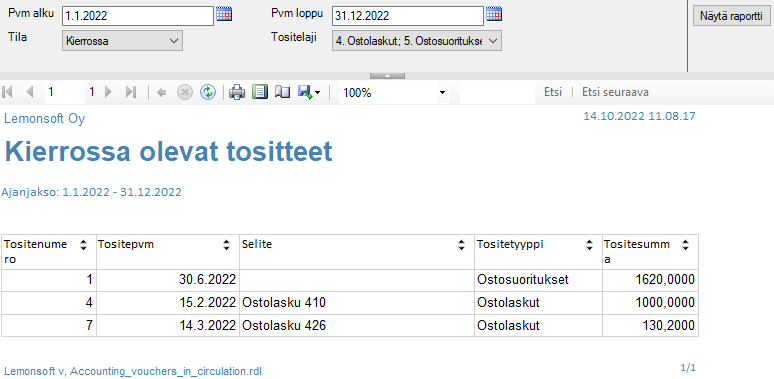Open the Tila dropdown showing Kierrossa
This screenshot has width=774, height=379.
[122, 41]
